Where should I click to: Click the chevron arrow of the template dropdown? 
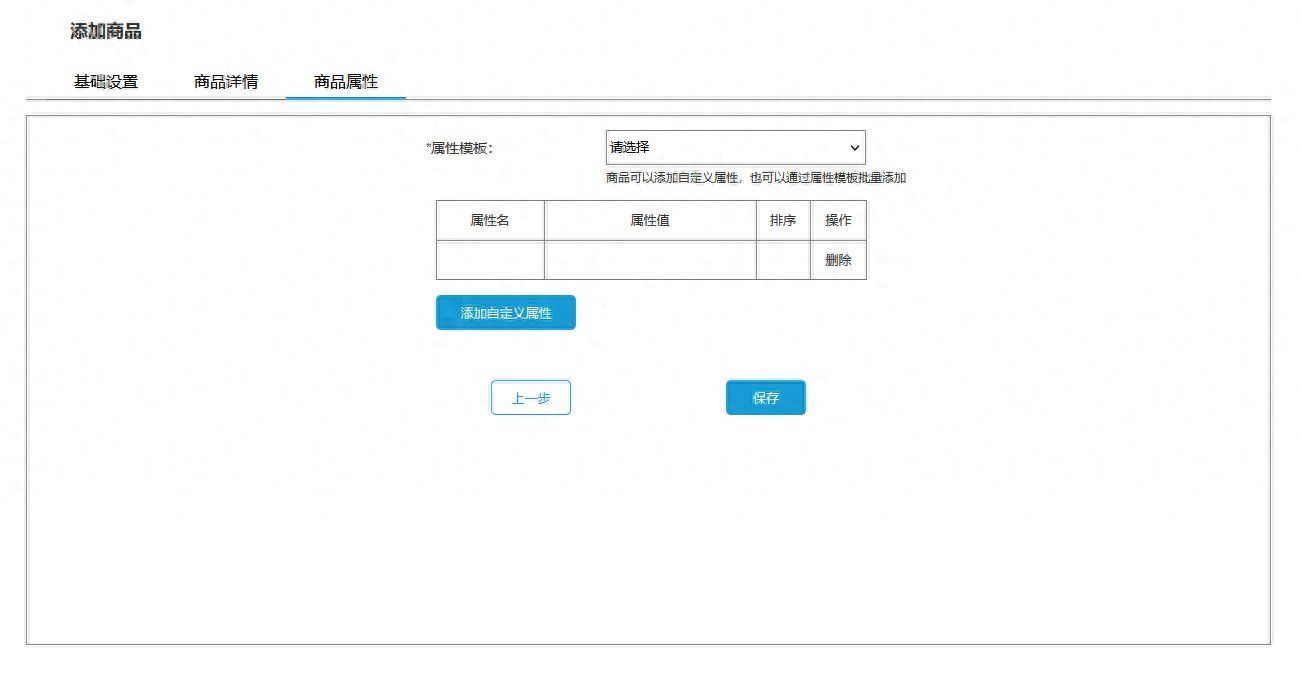[854, 148]
